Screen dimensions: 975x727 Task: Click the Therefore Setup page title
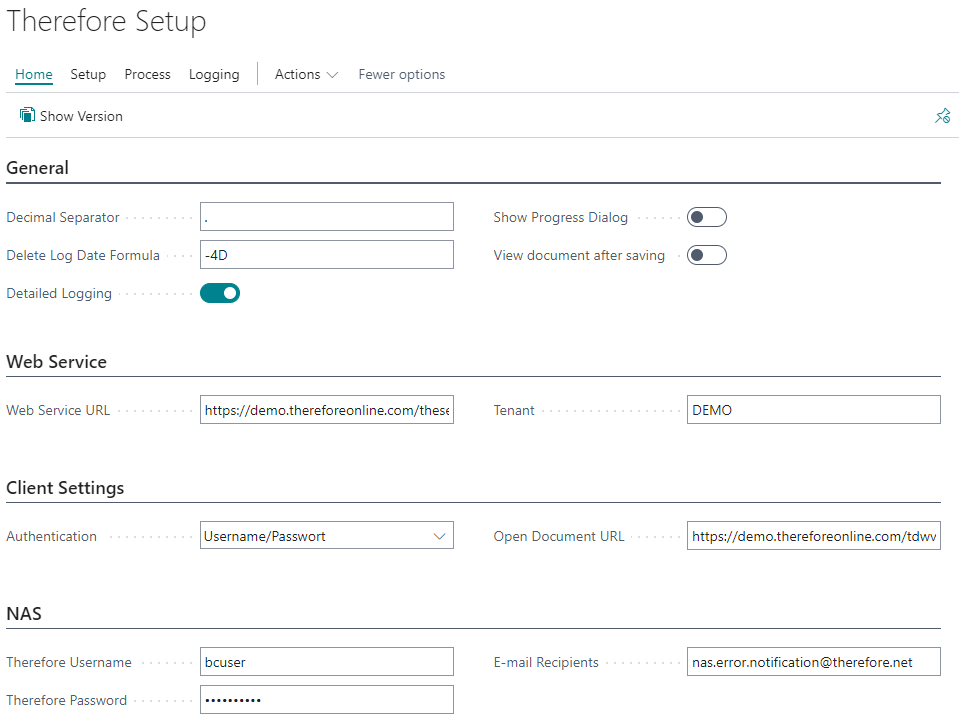tap(106, 21)
